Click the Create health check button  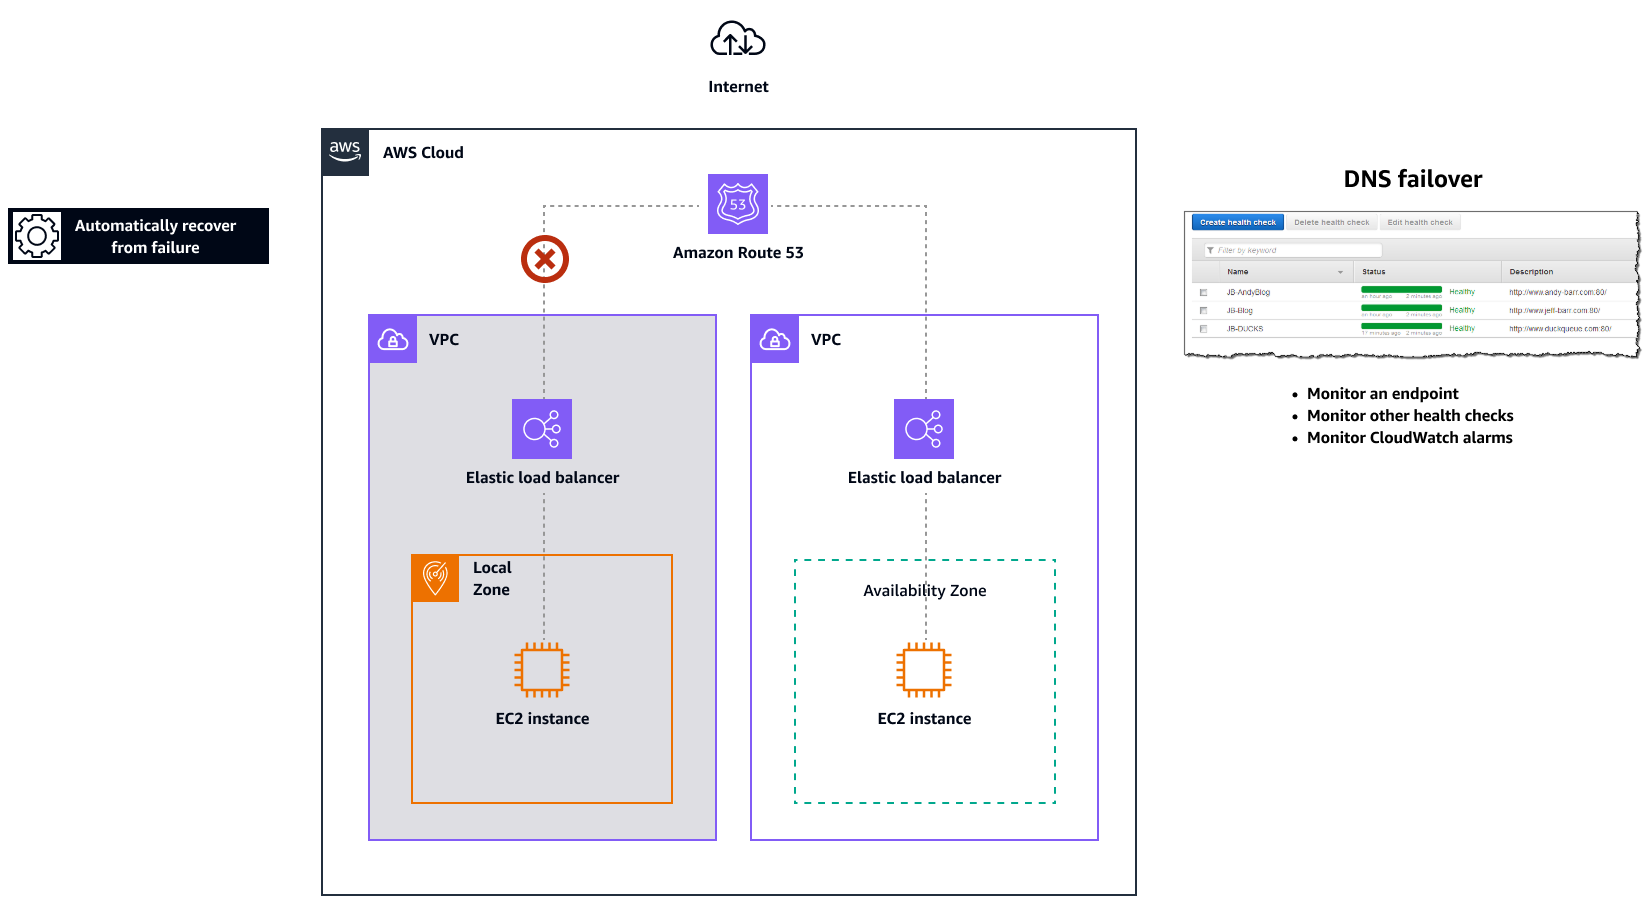1237,222
